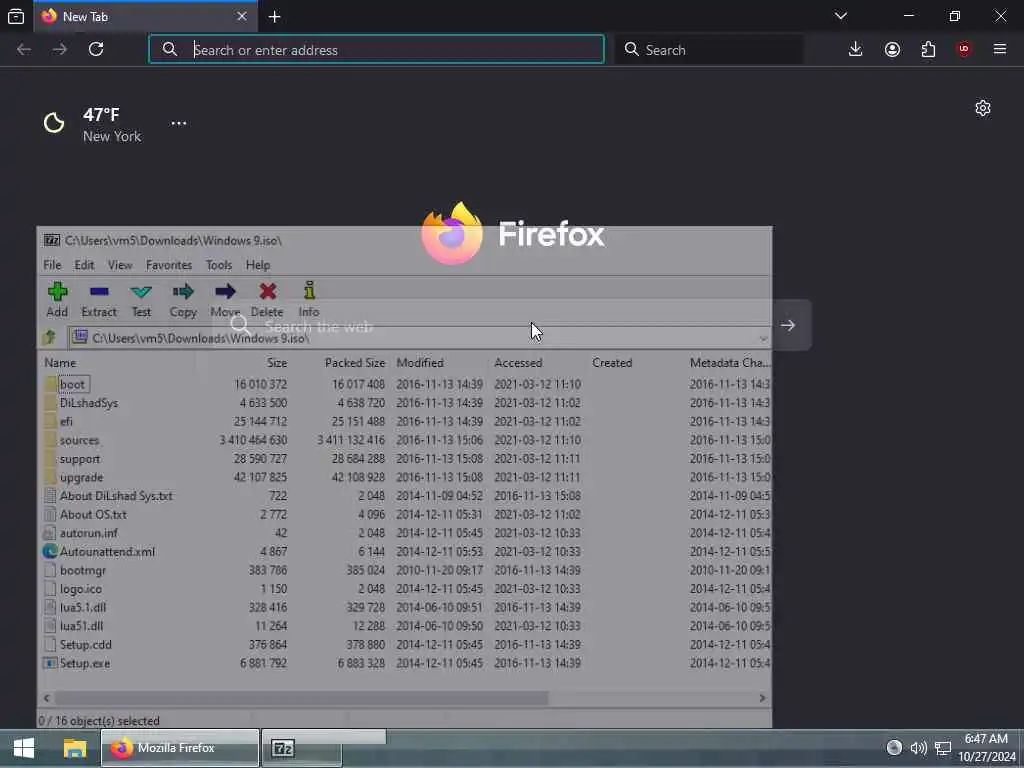Expand the 7-Zip address path dropdown
Image resolution: width=1024 pixels, height=768 pixels.
[x=763, y=338]
